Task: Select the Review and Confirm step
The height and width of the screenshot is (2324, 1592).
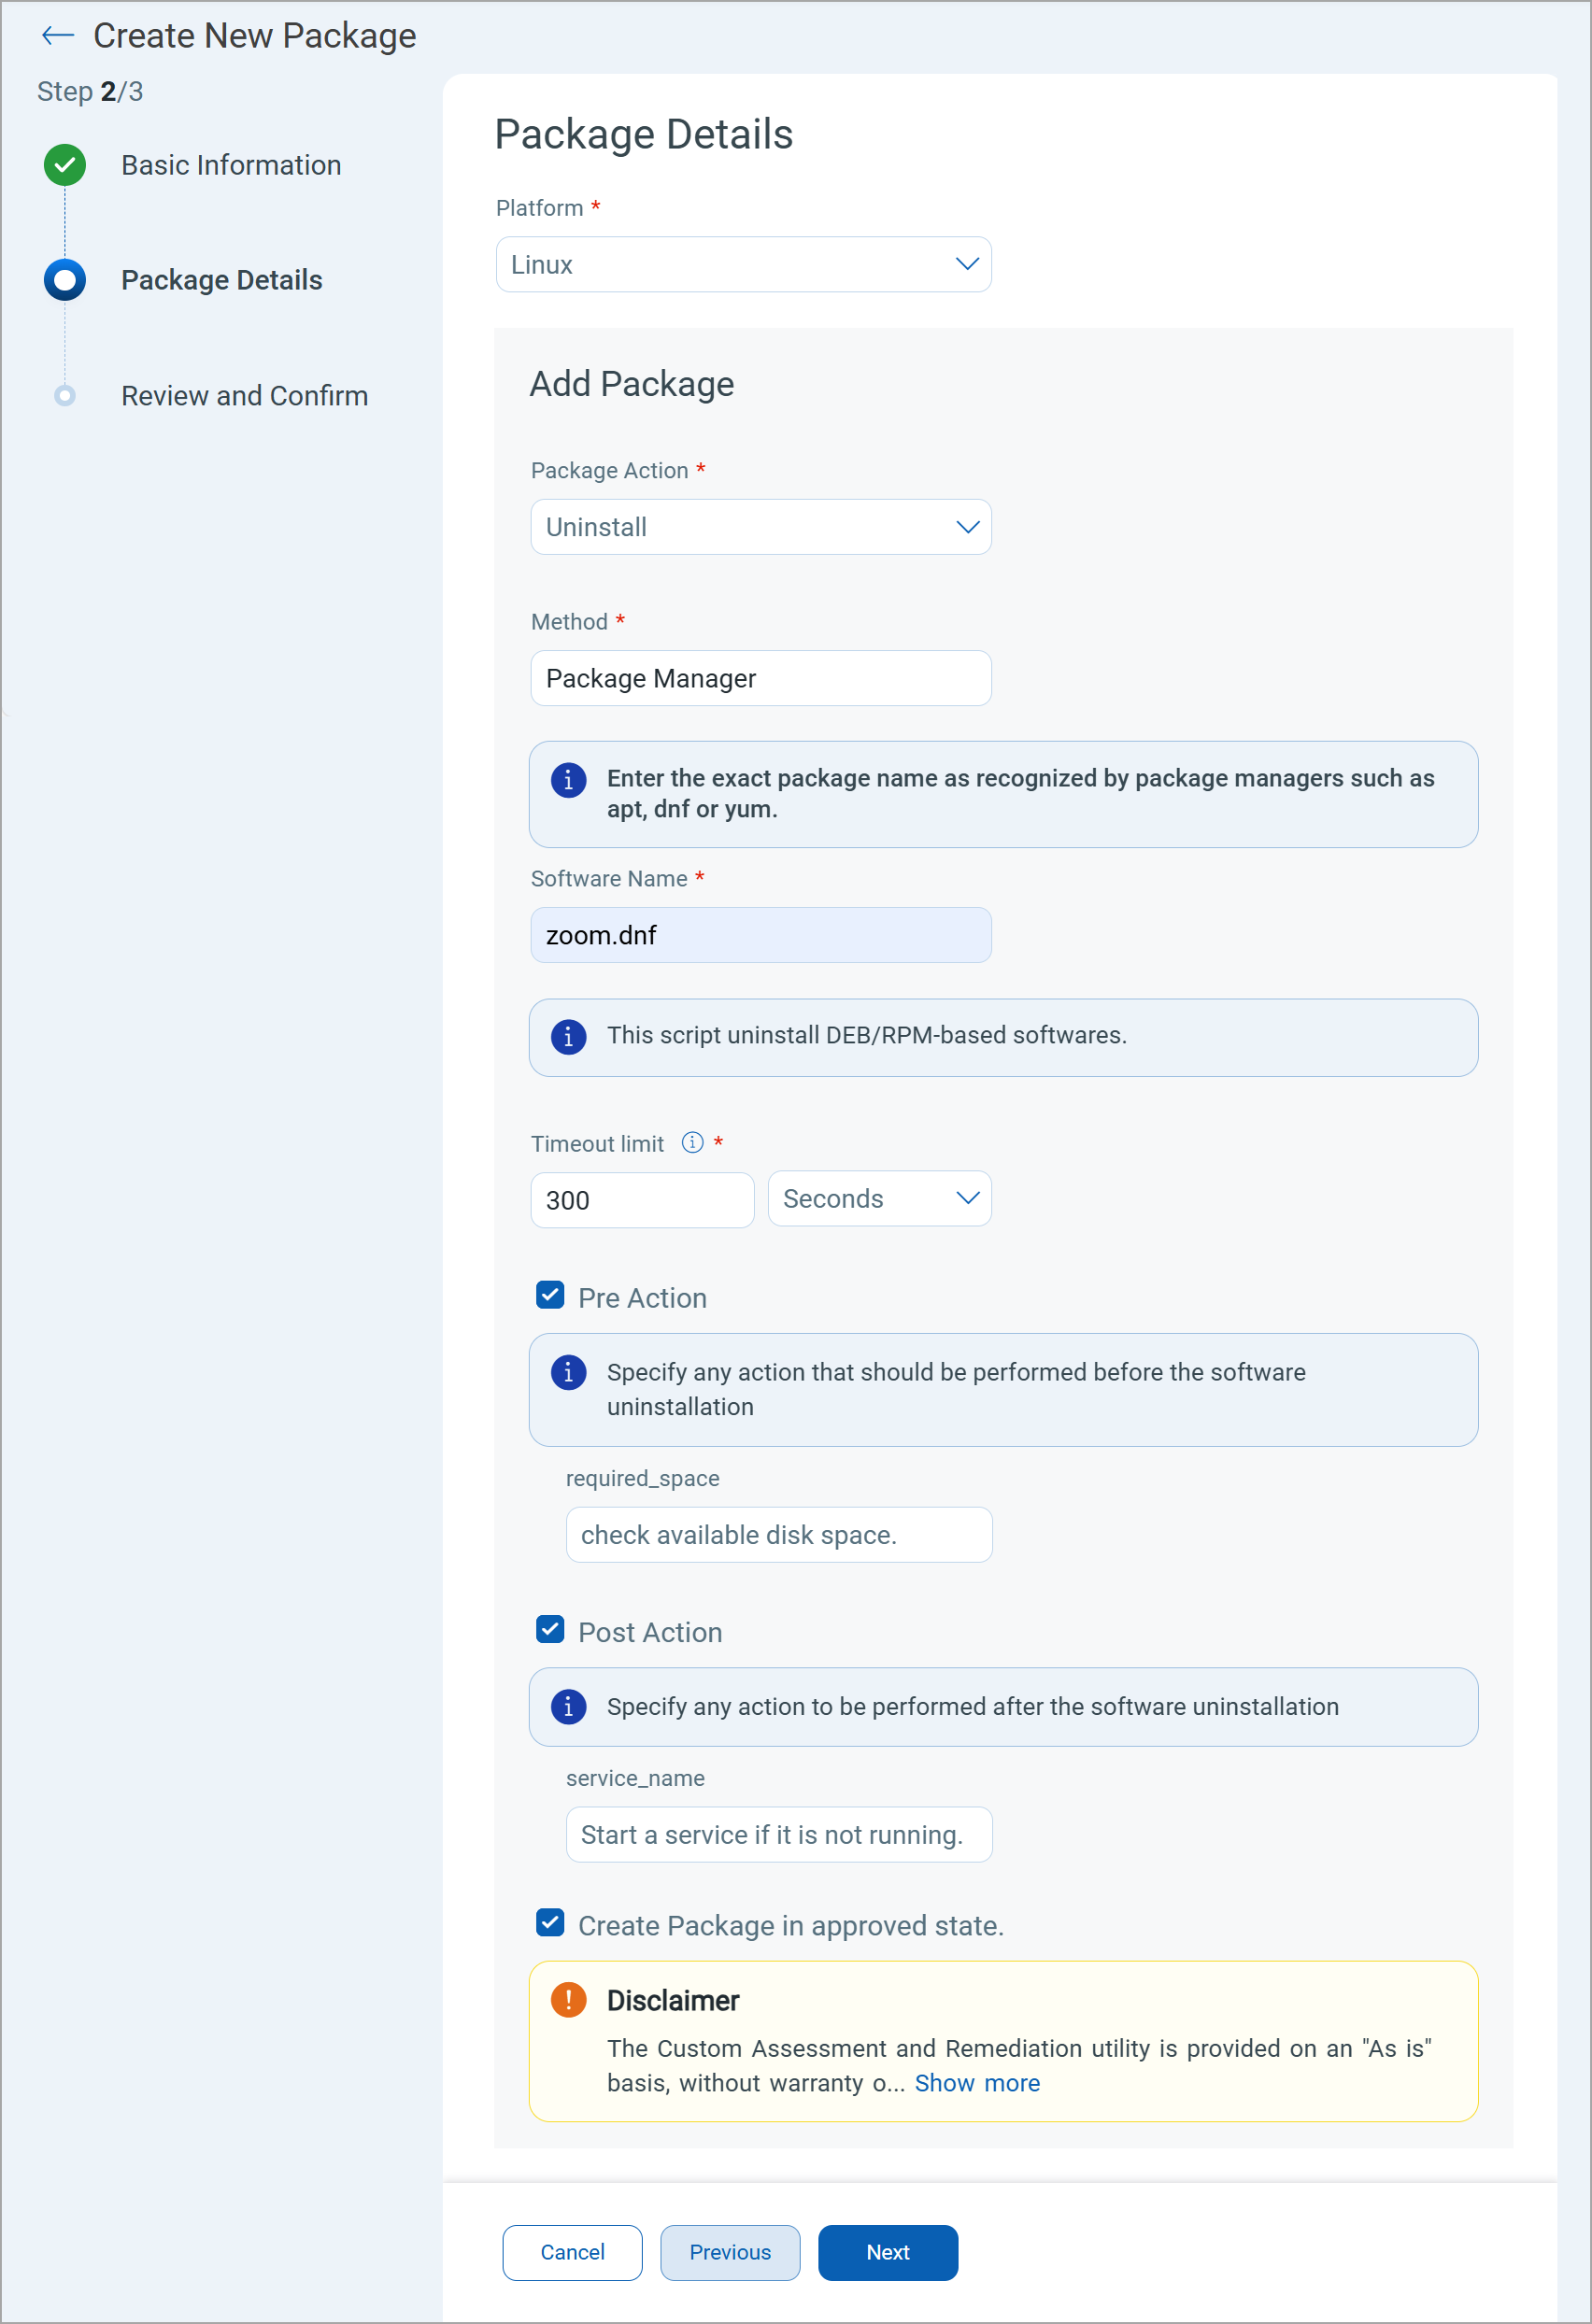Action: [244, 396]
